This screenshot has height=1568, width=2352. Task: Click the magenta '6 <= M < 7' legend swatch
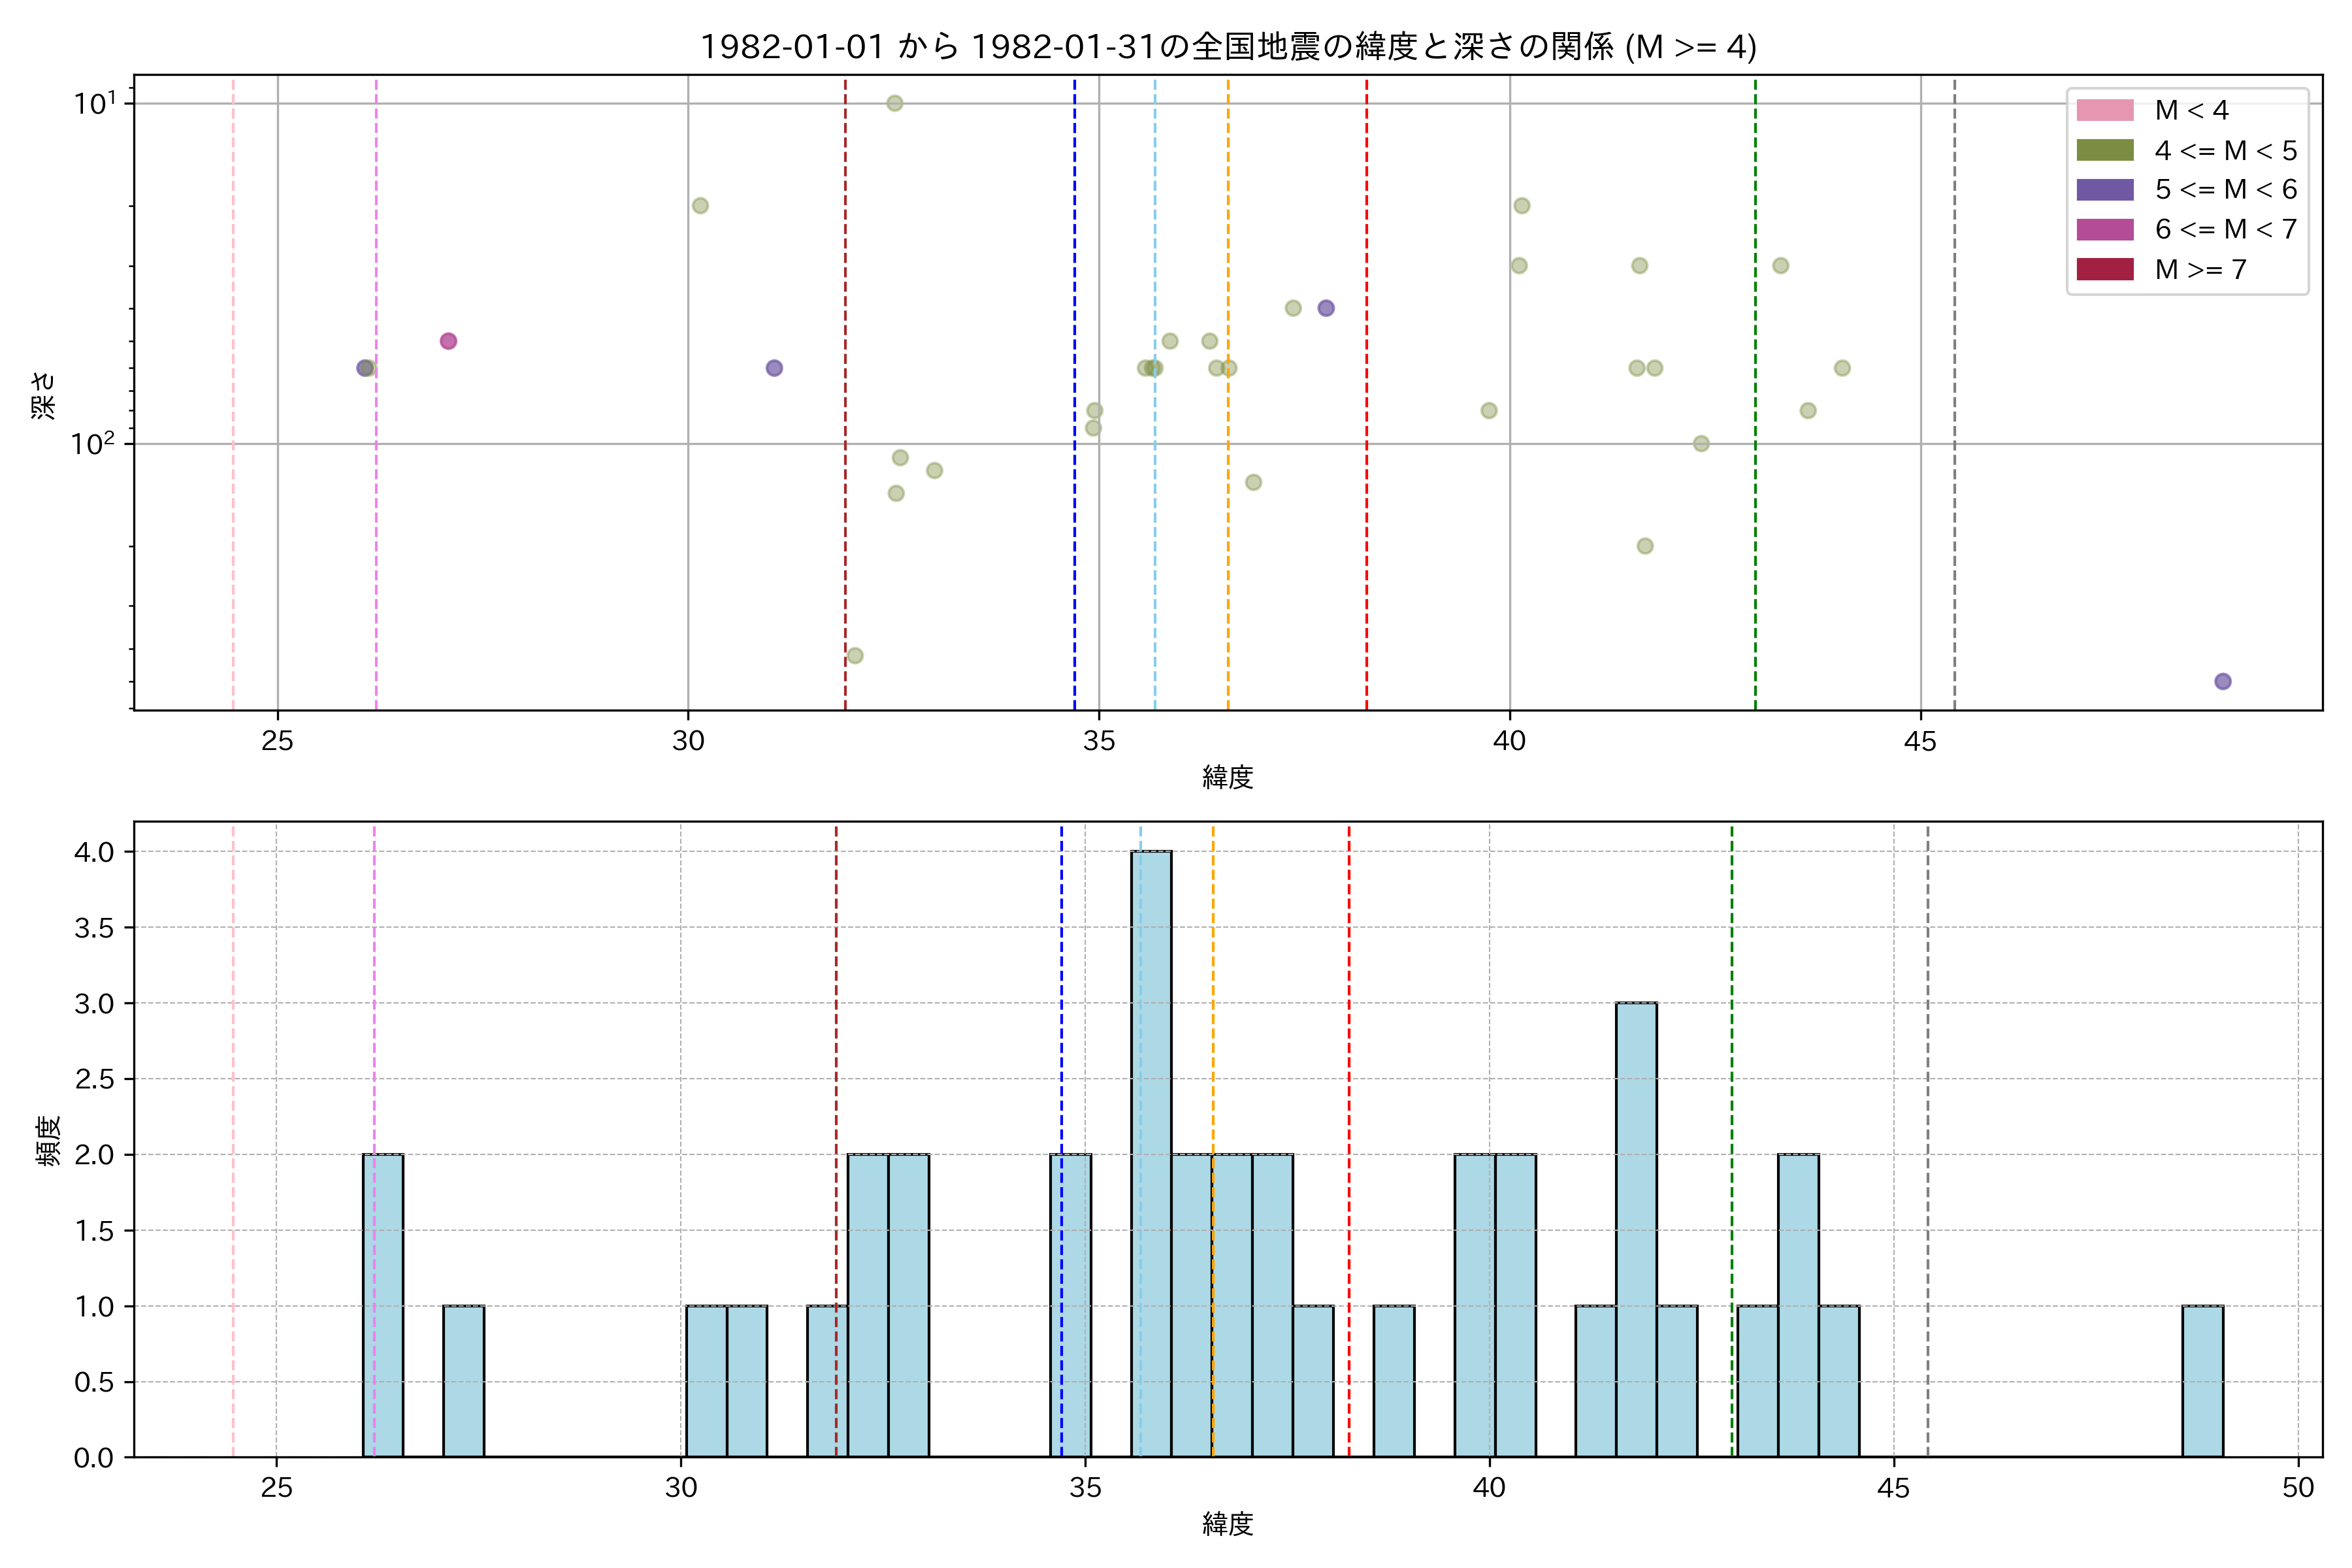[2104, 229]
